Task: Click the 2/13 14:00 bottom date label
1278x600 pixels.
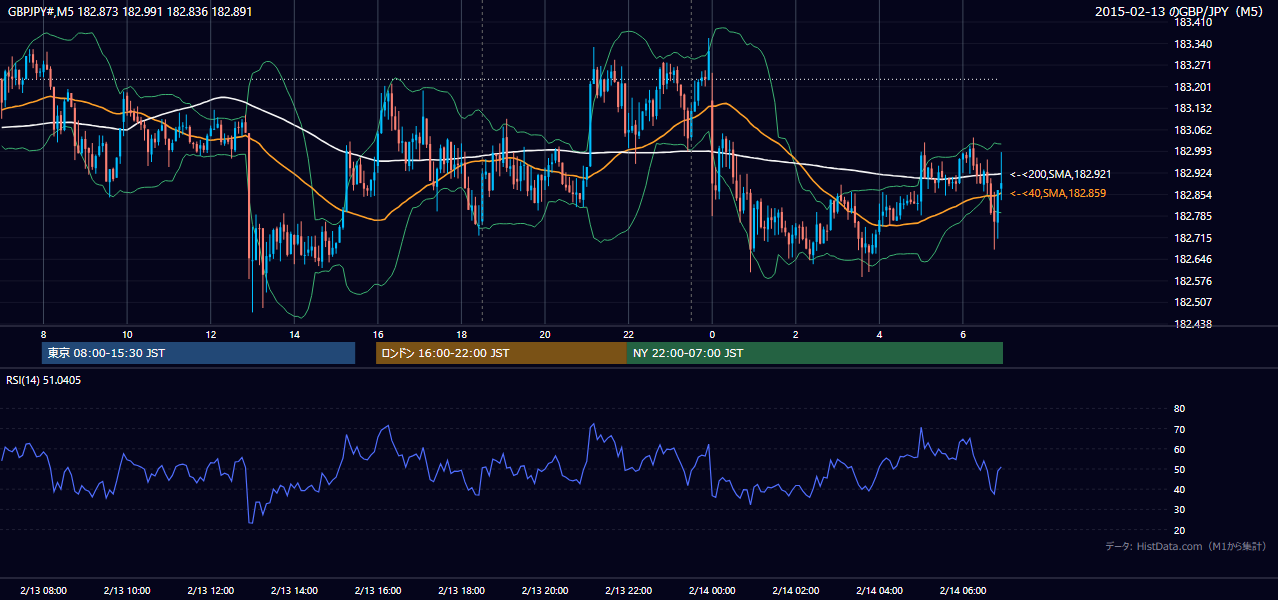Action: (294, 590)
